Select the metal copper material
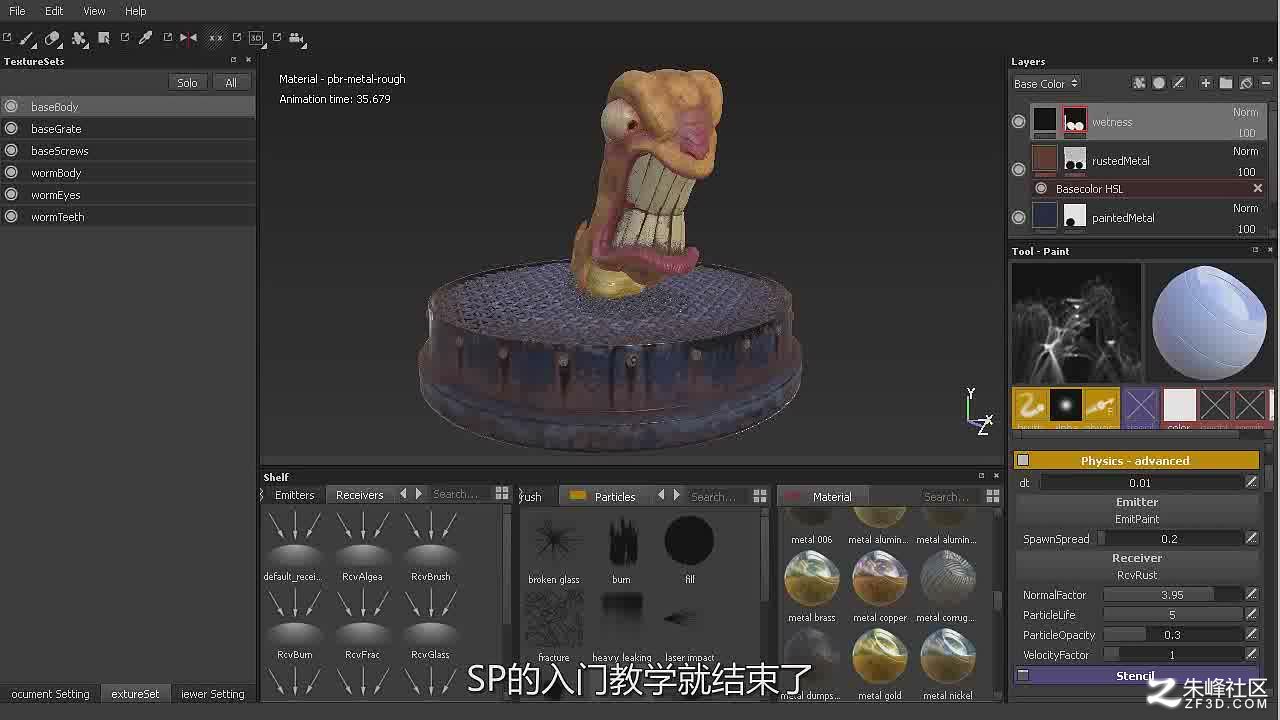1280x720 pixels. 879,585
